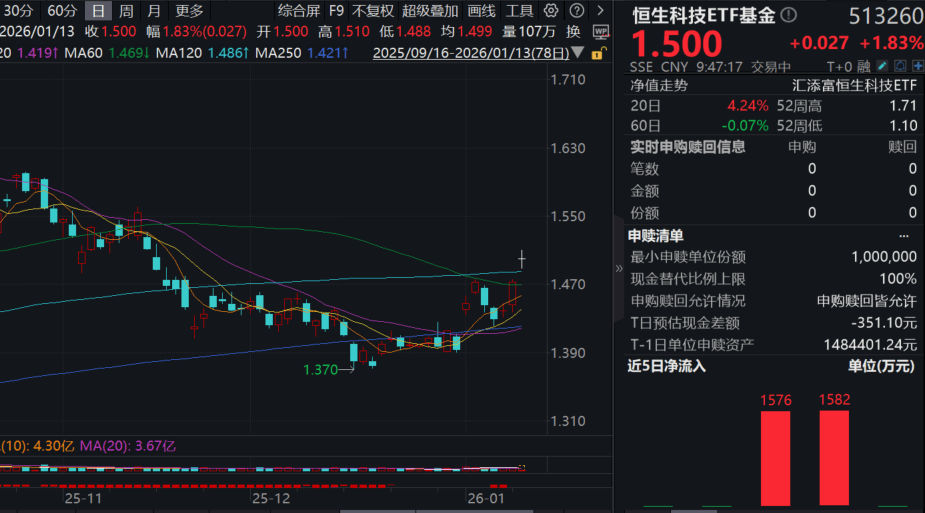This screenshot has width=925, height=513.
Task: Toggle 不复权 adjustment mode
Action: pos(372,11)
